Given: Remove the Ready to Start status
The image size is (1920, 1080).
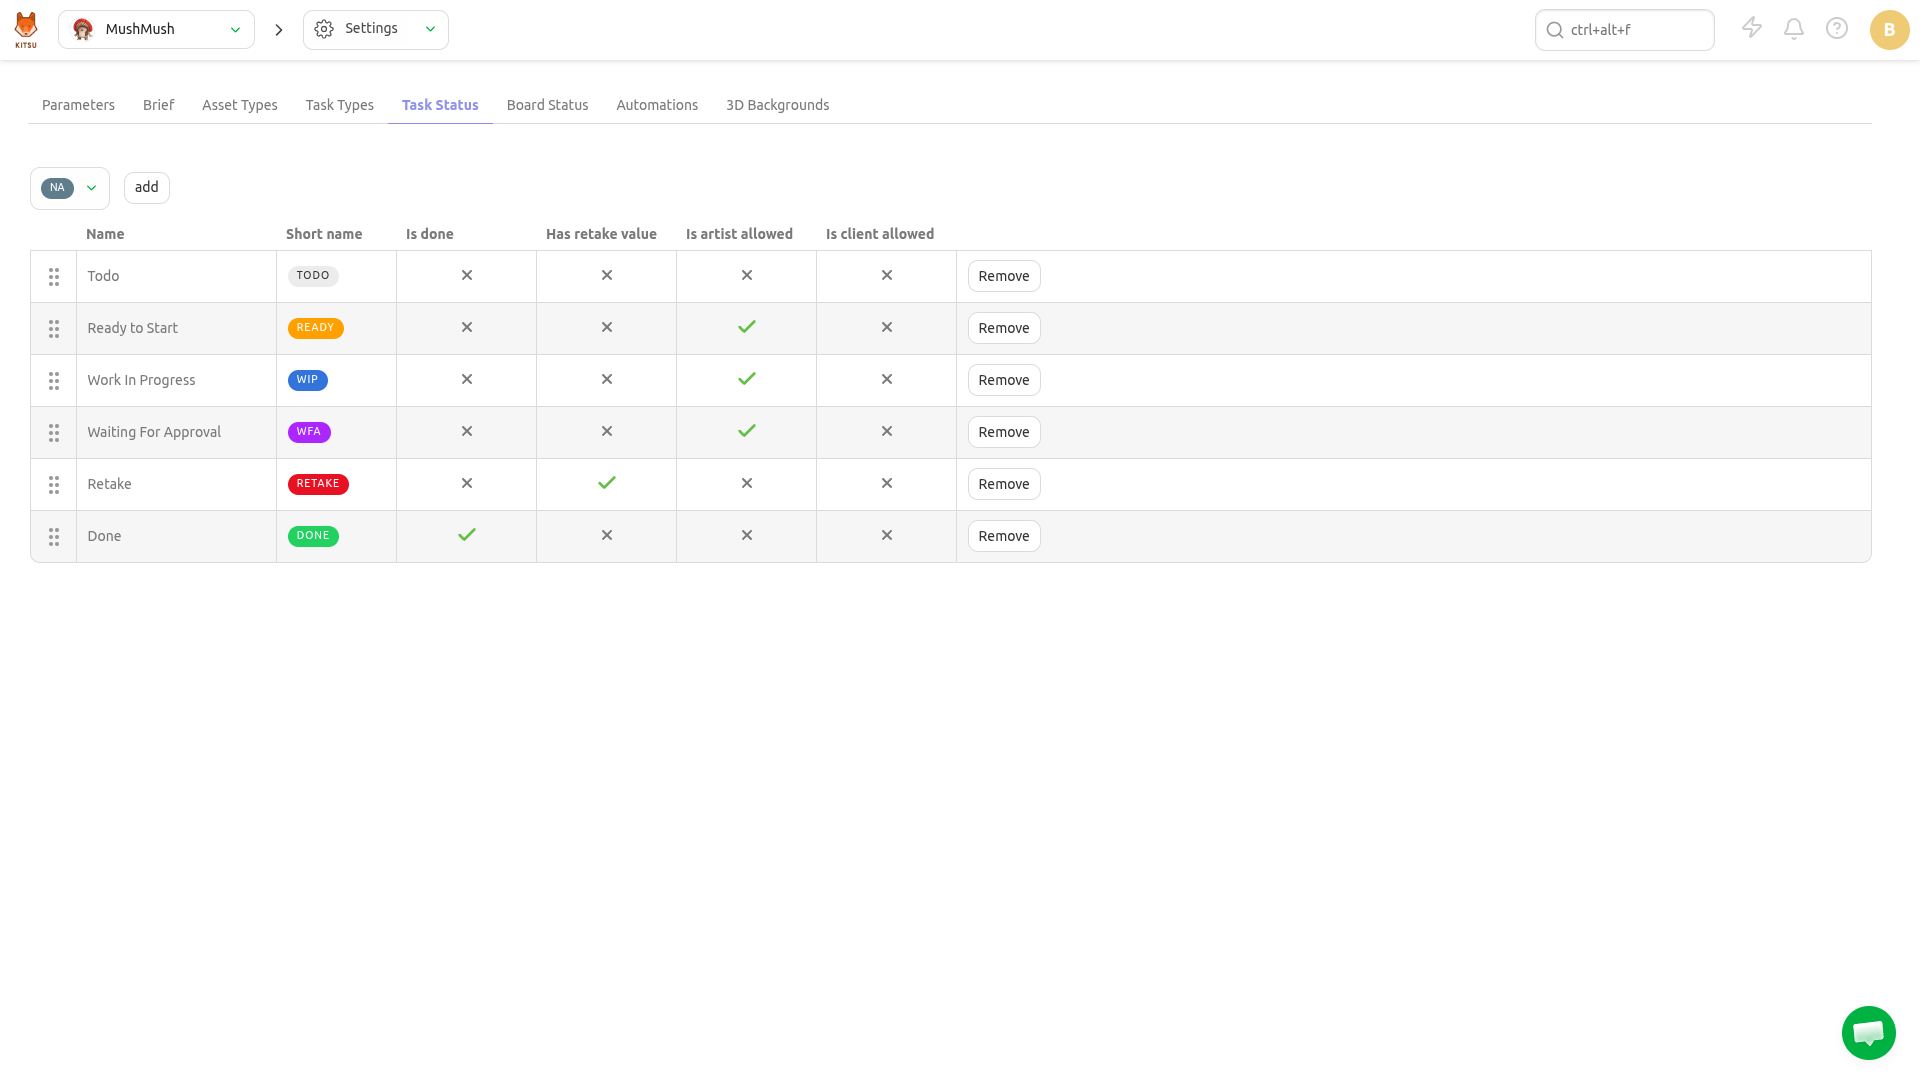Looking at the screenshot, I should [1004, 328].
